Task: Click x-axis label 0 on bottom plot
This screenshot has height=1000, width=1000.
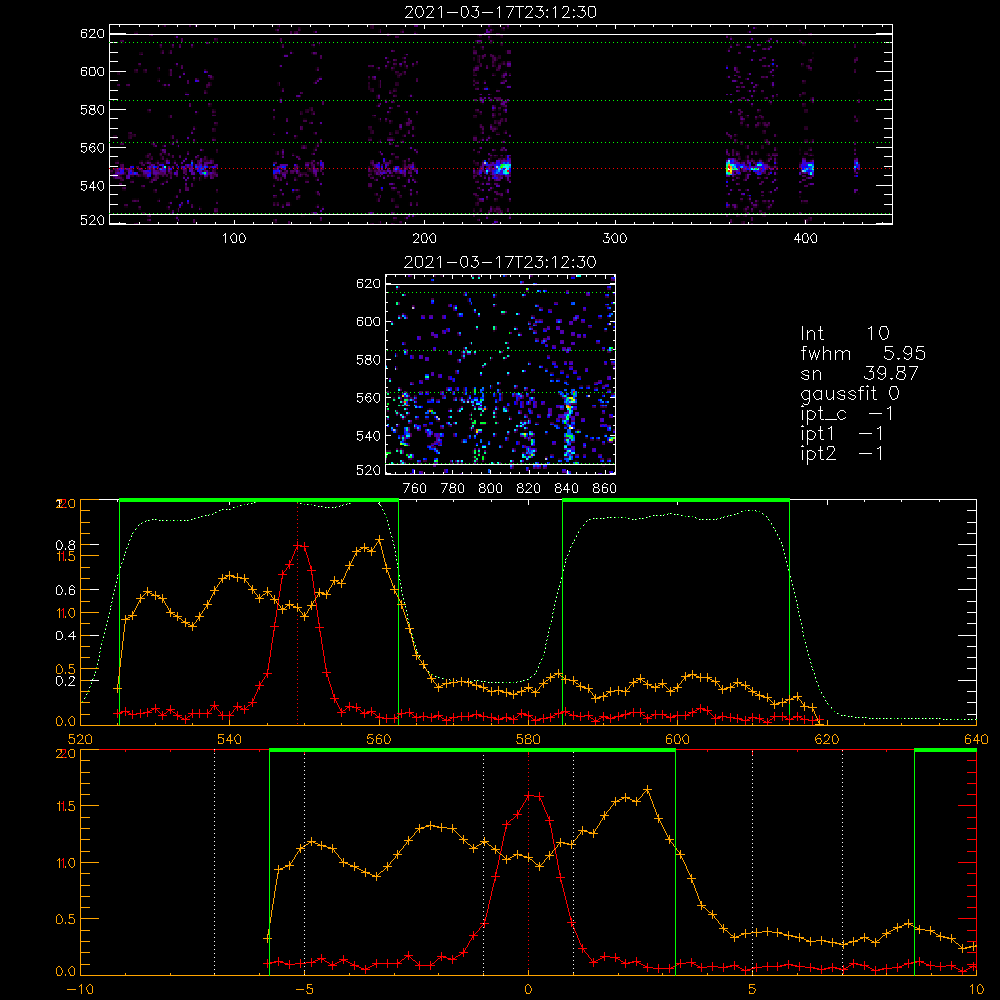Action: click(x=528, y=990)
